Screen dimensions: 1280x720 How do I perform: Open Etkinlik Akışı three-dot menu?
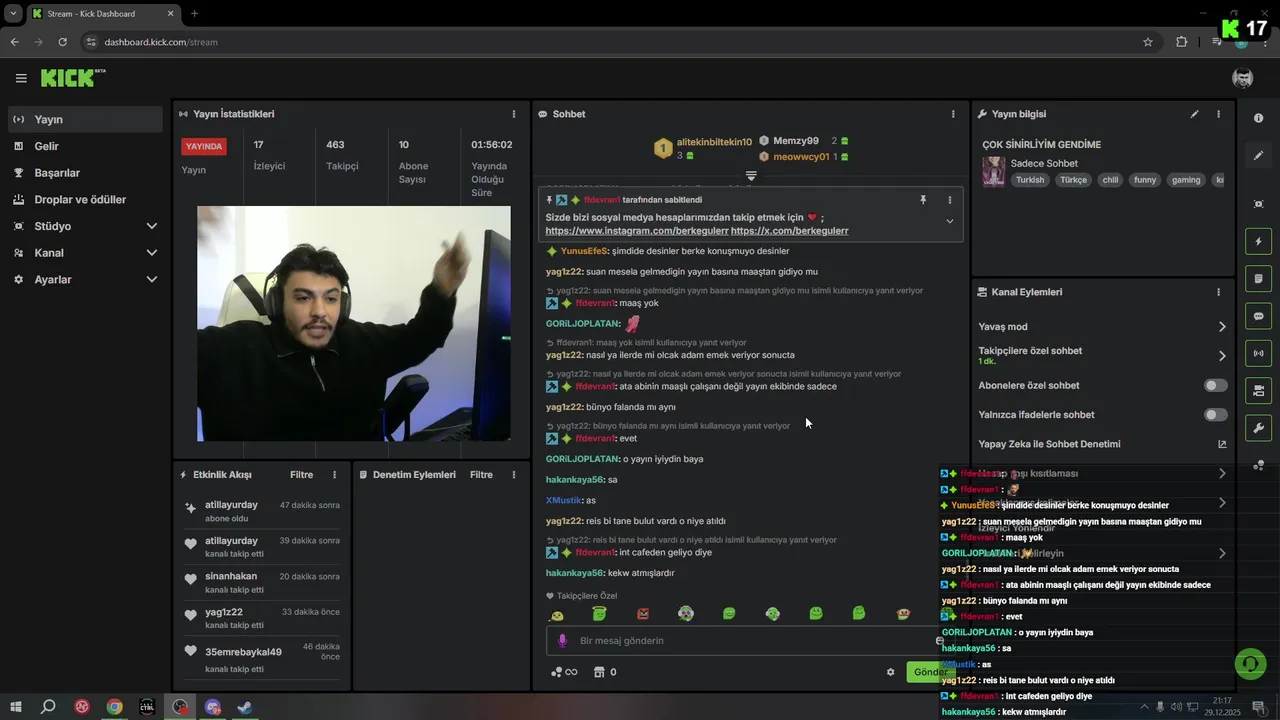click(x=334, y=475)
